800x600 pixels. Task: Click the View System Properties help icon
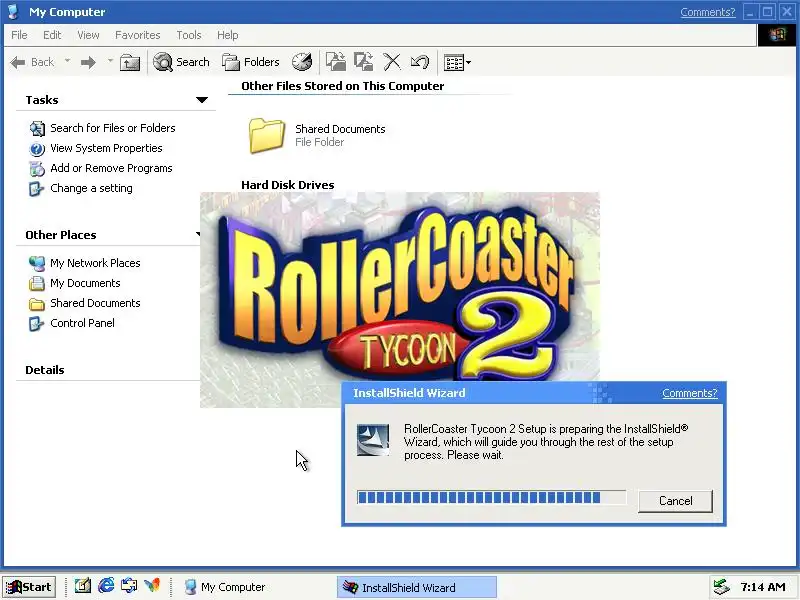pos(37,149)
